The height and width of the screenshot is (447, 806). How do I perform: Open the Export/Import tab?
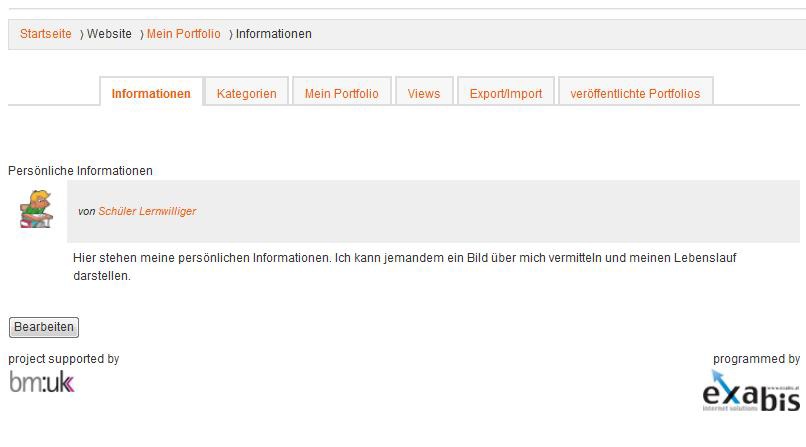506,92
